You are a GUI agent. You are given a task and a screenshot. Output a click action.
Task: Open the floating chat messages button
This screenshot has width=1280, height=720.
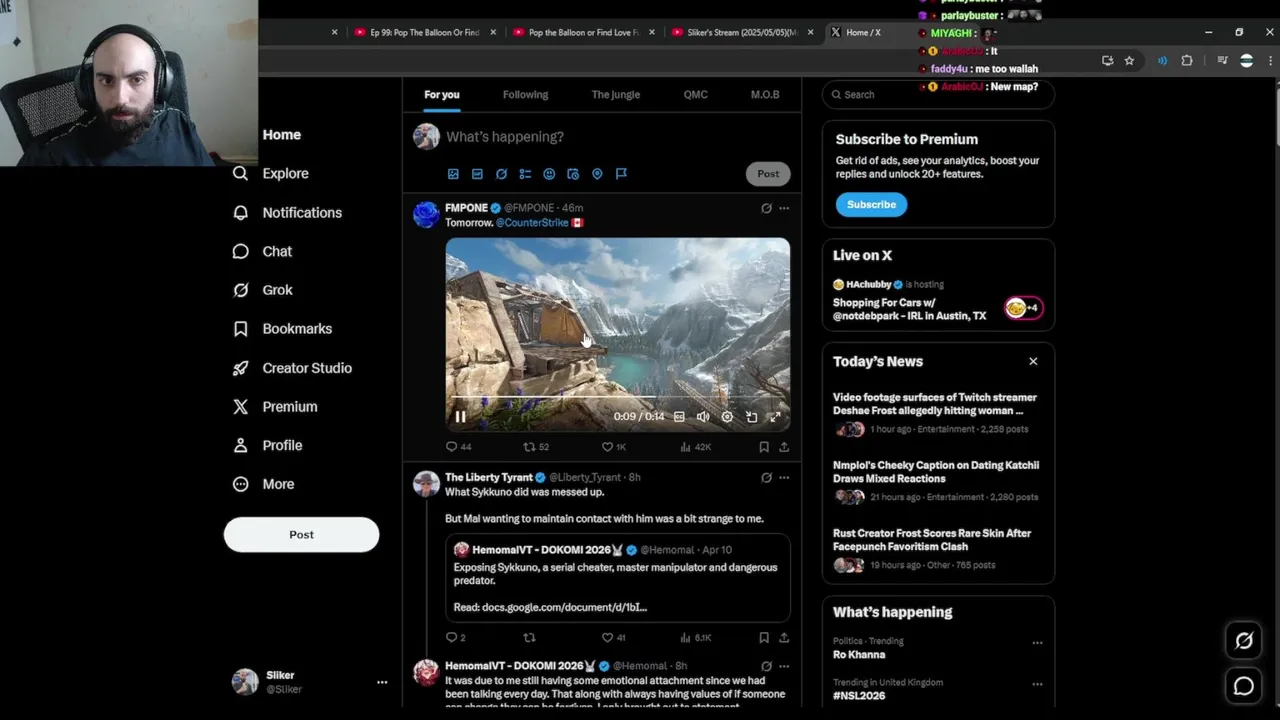coord(1244,686)
